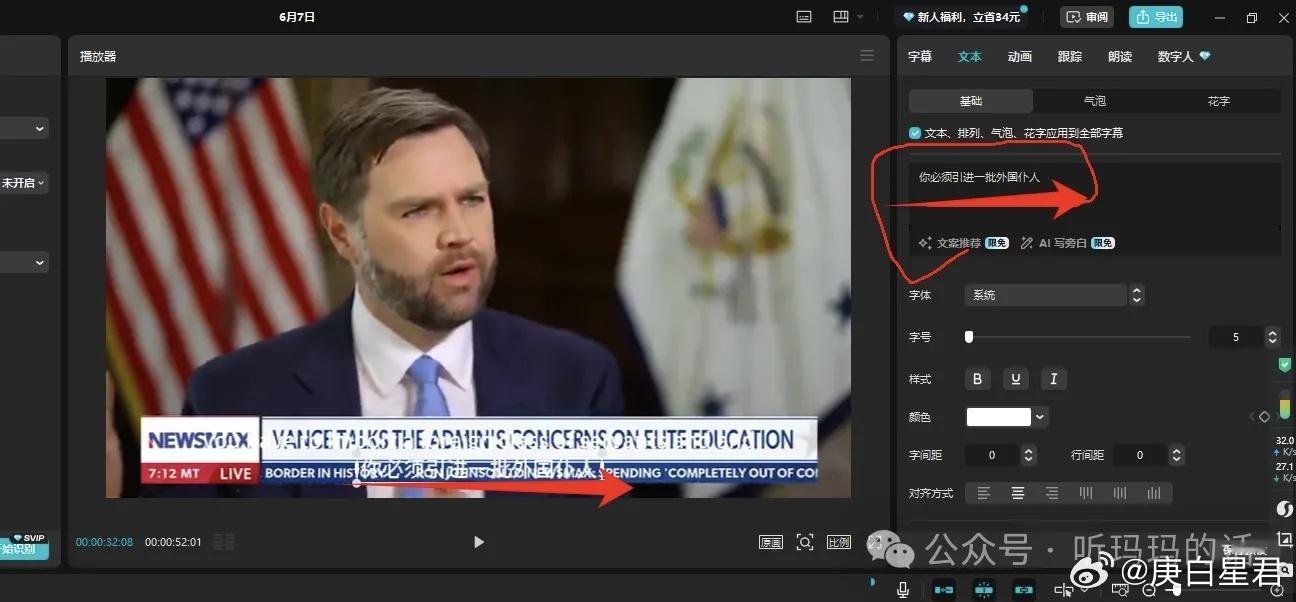
Task: Align text right
Action: click(x=1051, y=493)
